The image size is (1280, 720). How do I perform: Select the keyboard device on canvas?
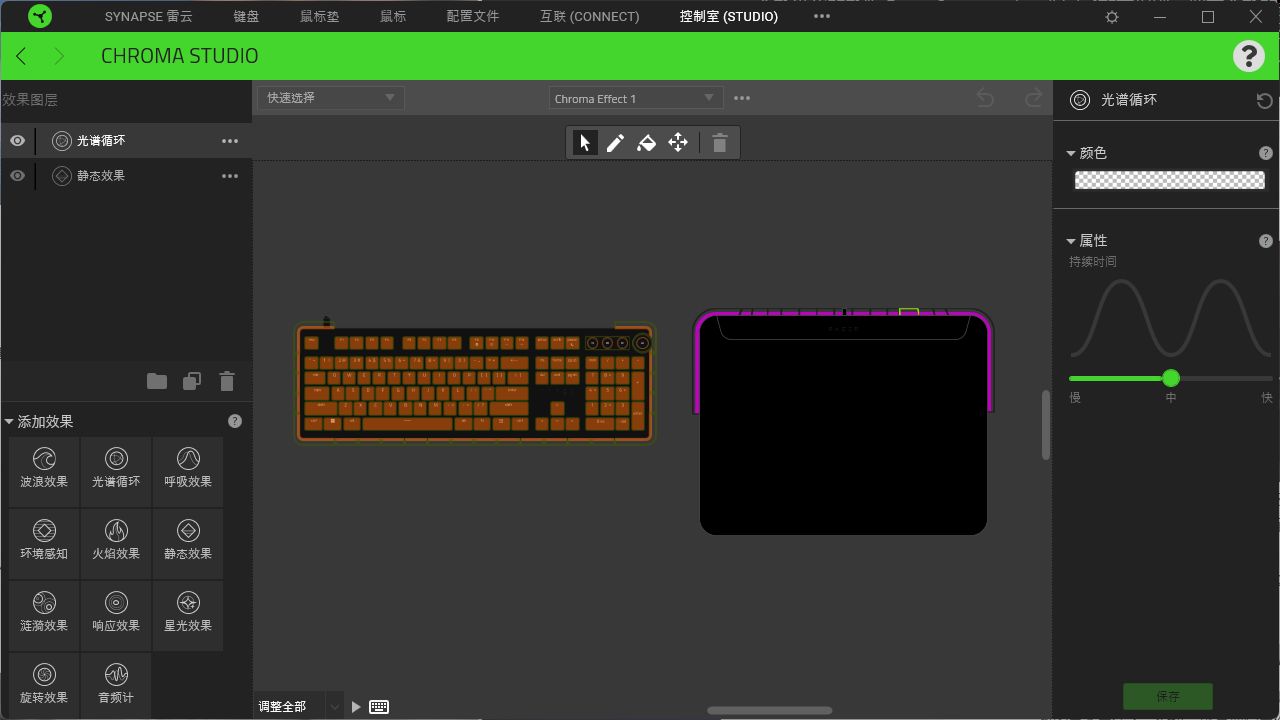475,383
